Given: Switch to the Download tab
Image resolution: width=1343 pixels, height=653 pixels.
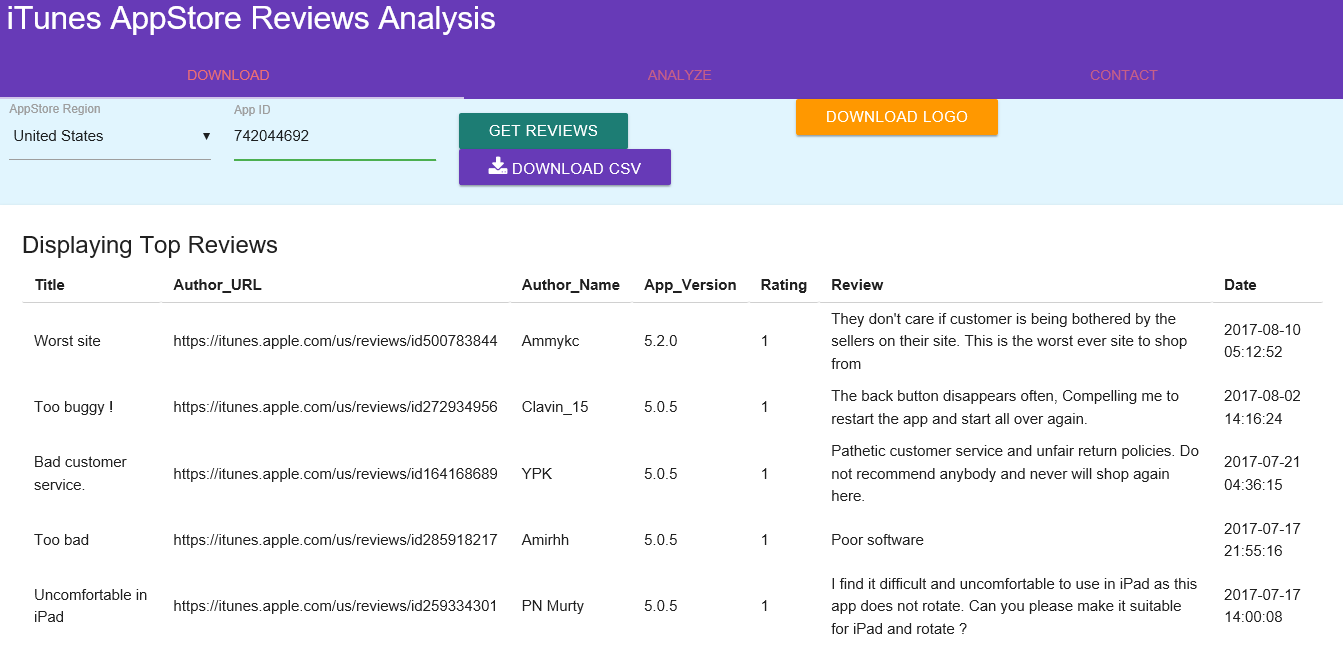Looking at the screenshot, I should [x=228, y=75].
